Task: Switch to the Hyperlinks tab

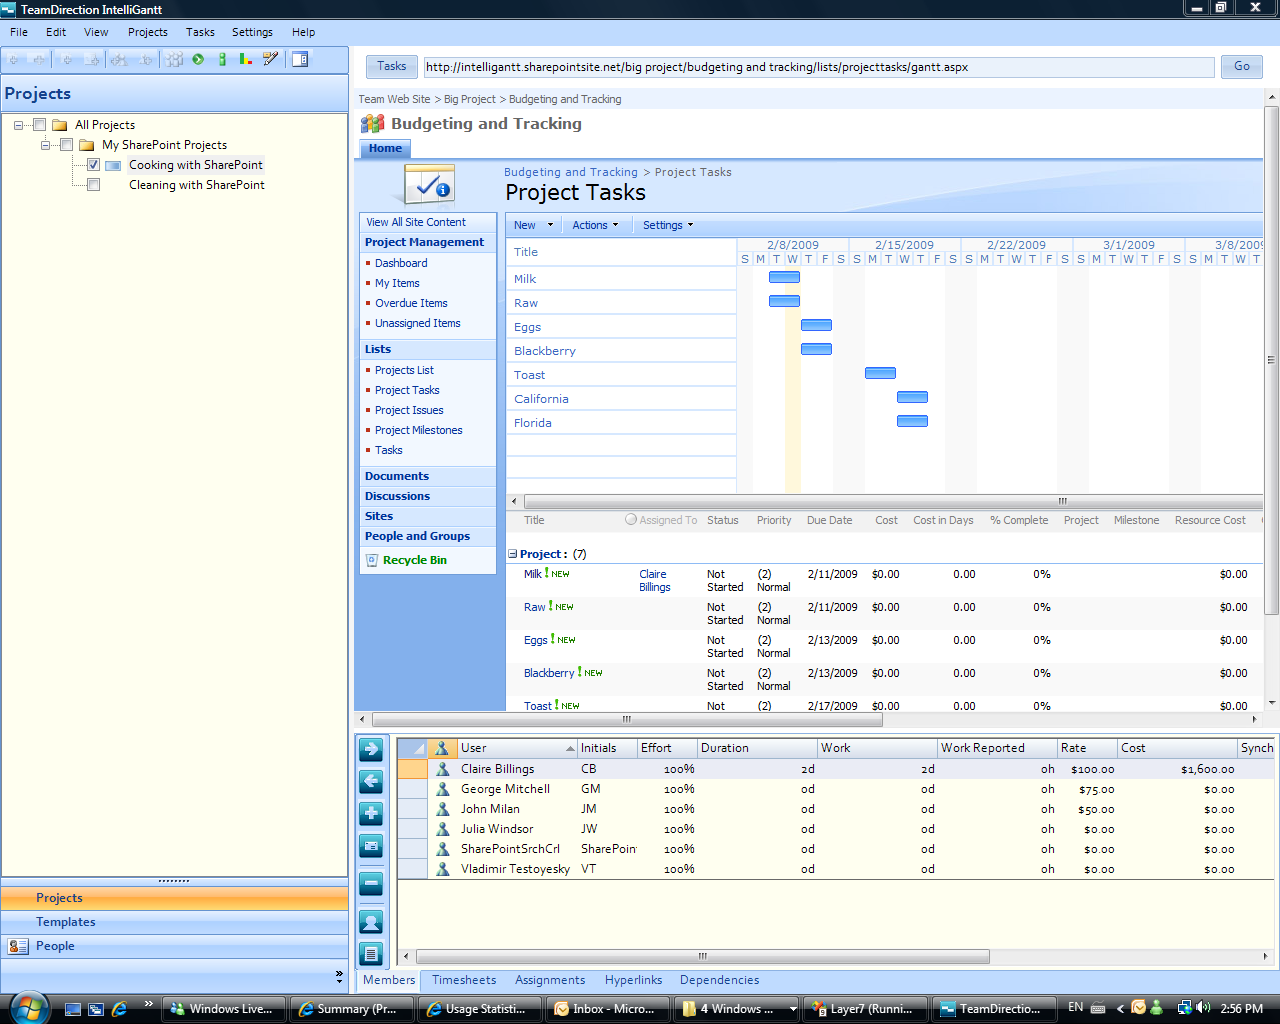Action: pyautogui.click(x=633, y=980)
